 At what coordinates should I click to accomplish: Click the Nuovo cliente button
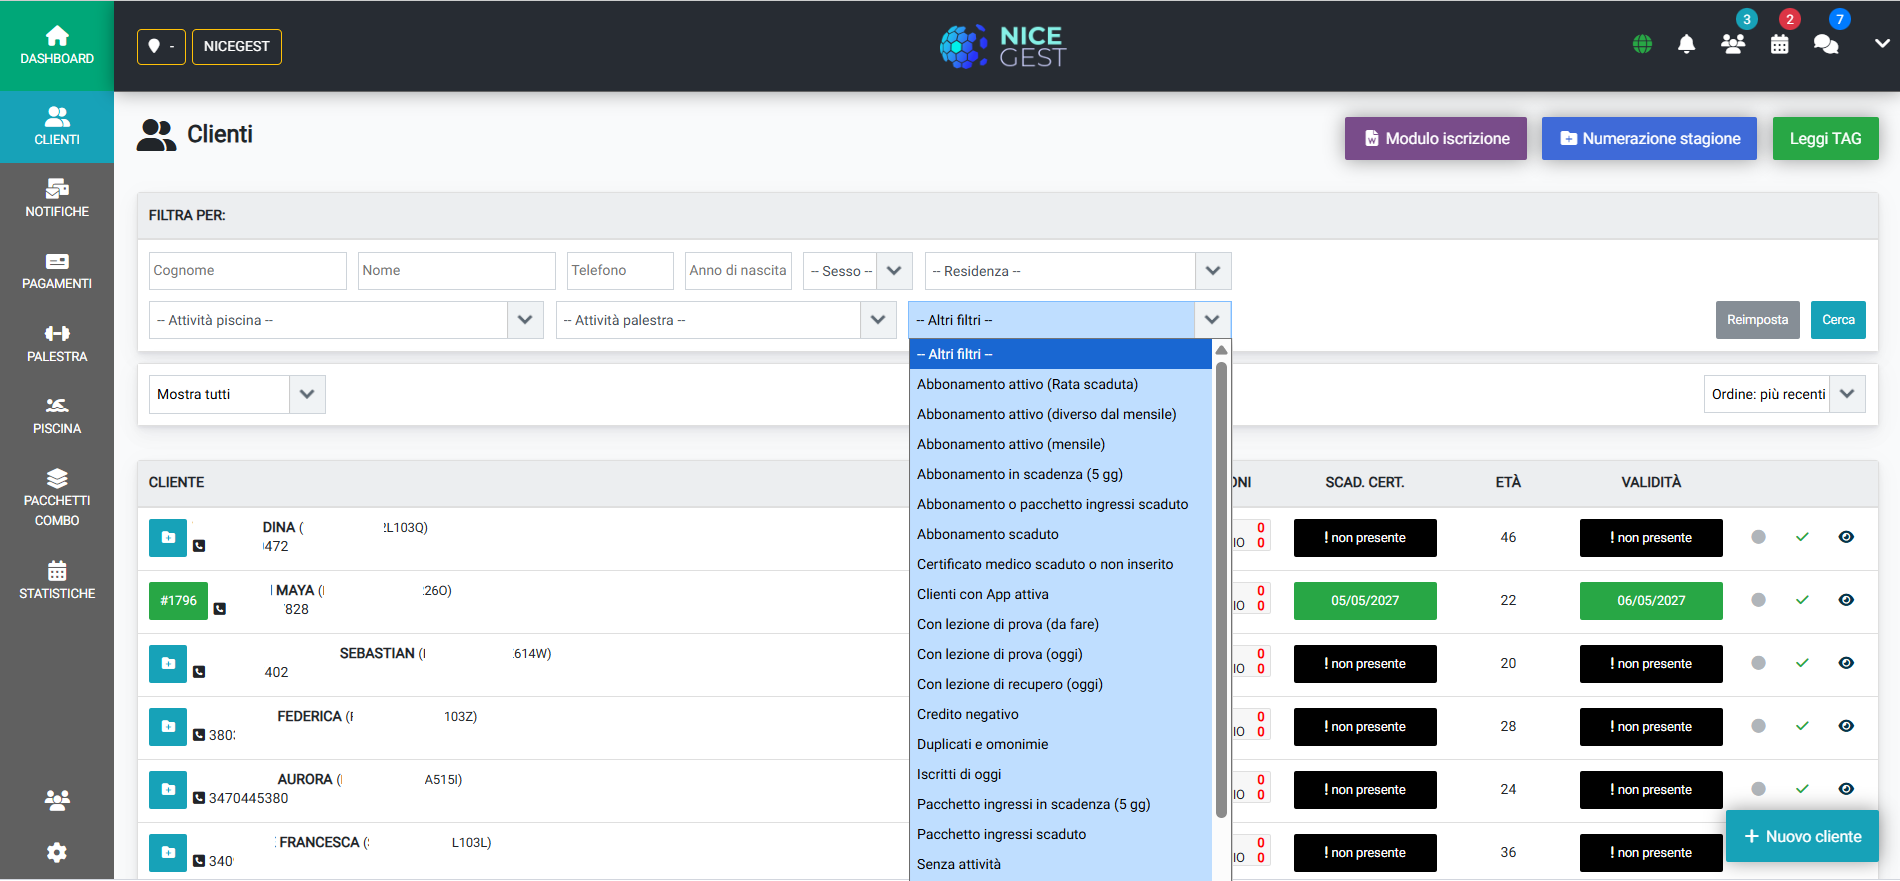pyautogui.click(x=1802, y=836)
